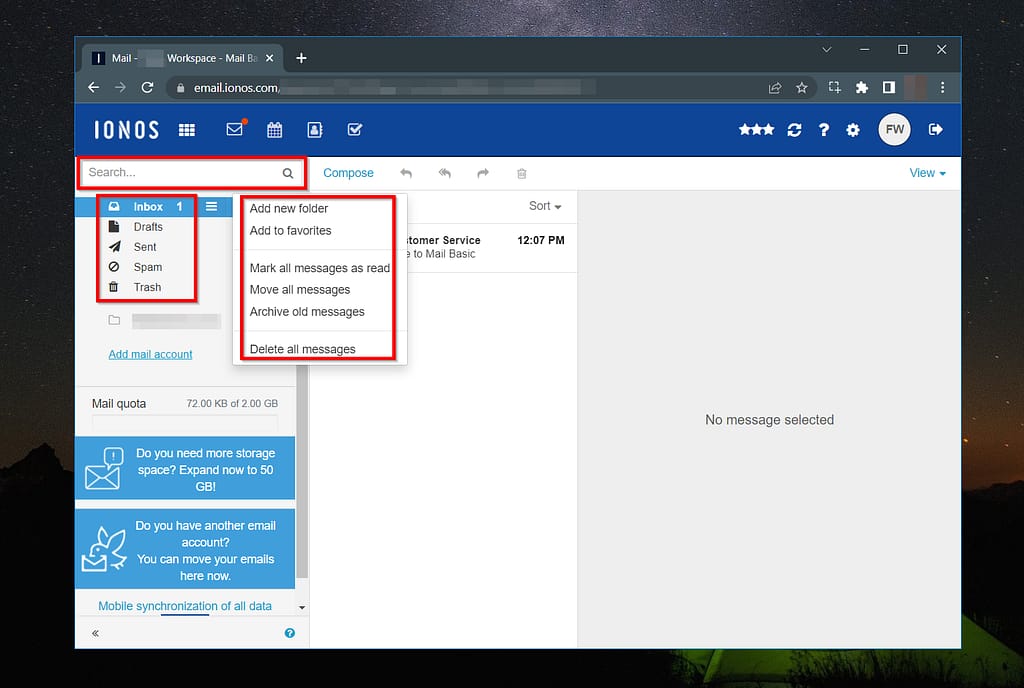Open Chrome tab search chevron

[827, 50]
